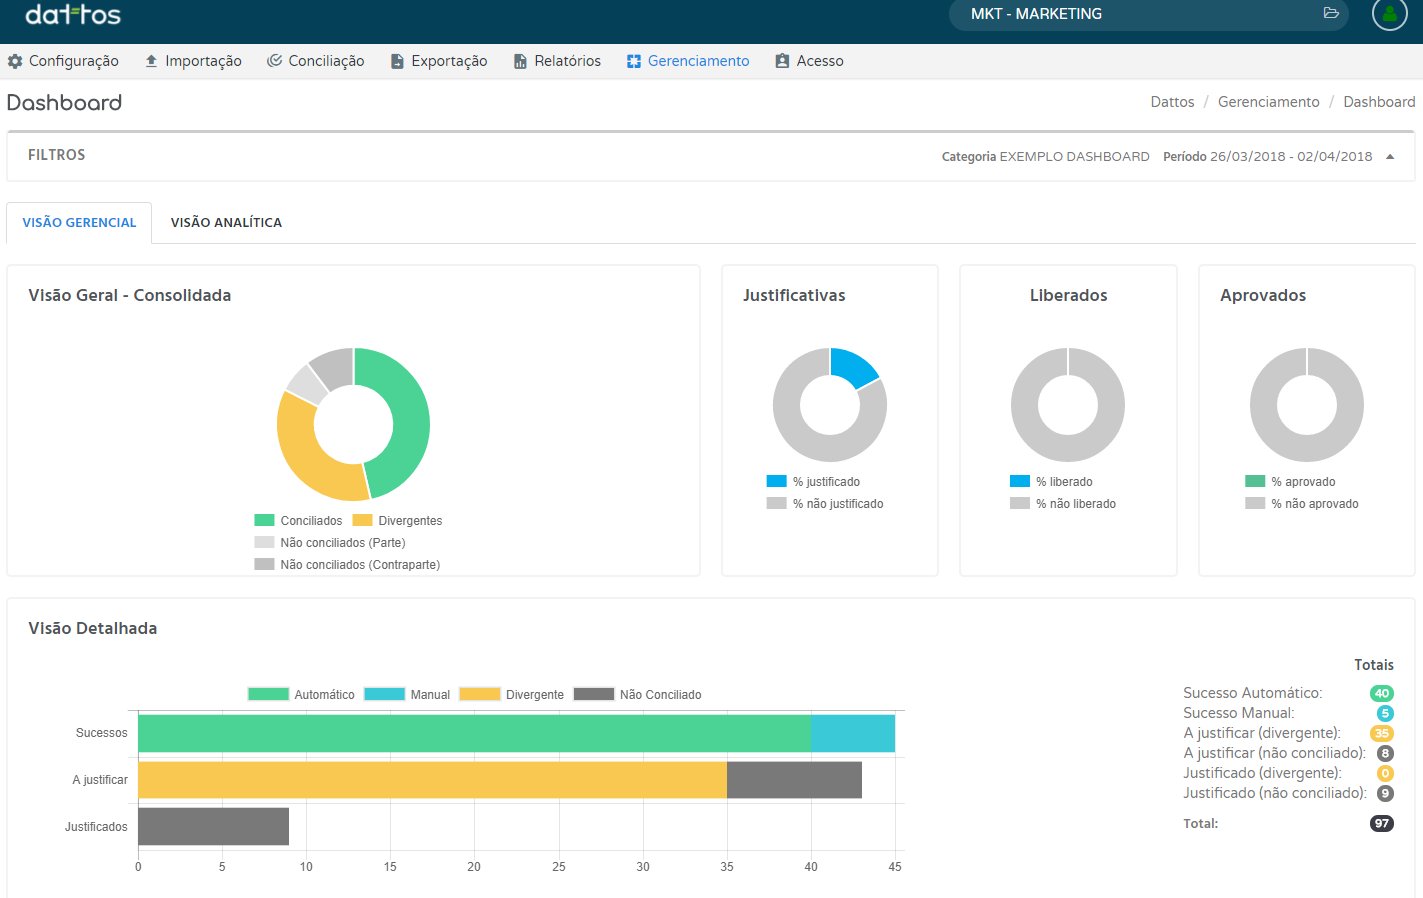1423x898 pixels.
Task: Toggle the Conciliados legend series
Action: click(x=298, y=520)
